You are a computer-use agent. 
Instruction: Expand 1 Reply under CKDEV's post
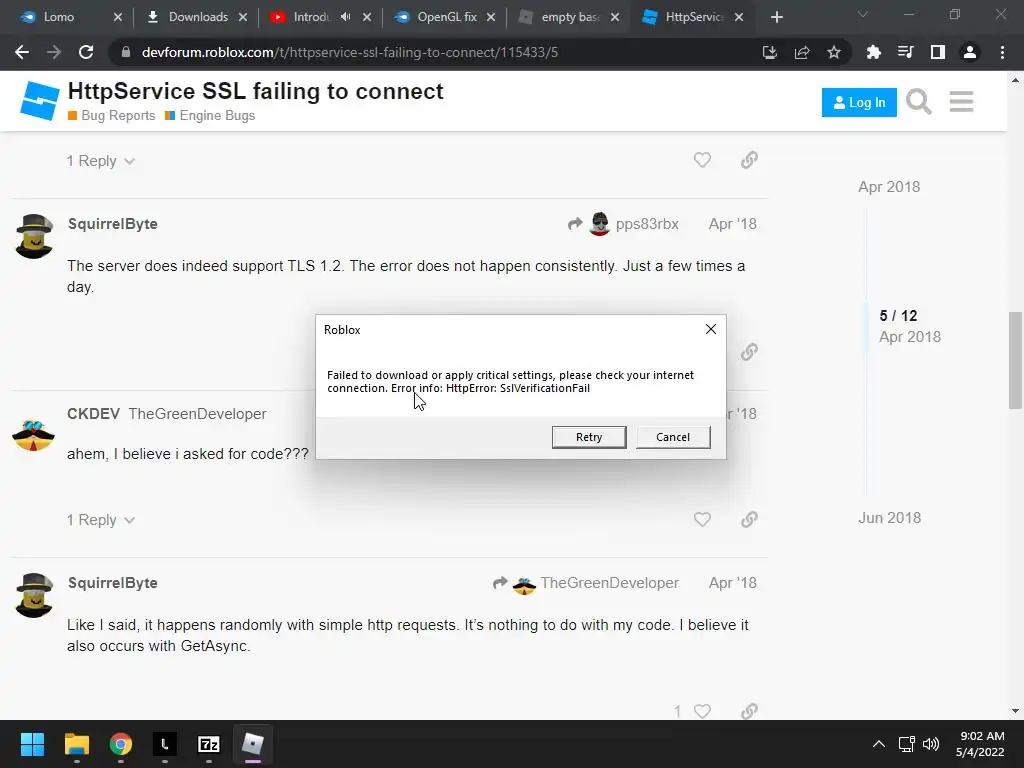pos(101,520)
